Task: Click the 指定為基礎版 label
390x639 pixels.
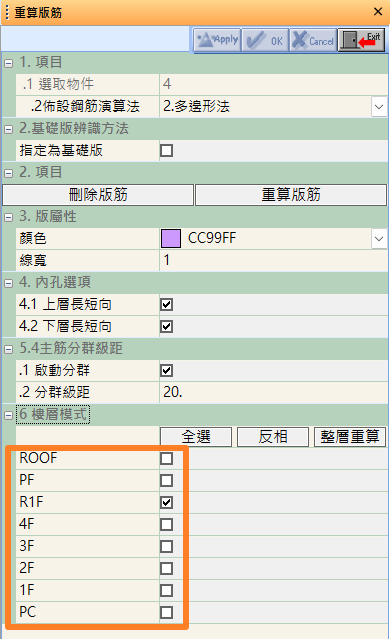Action: click(x=61, y=150)
